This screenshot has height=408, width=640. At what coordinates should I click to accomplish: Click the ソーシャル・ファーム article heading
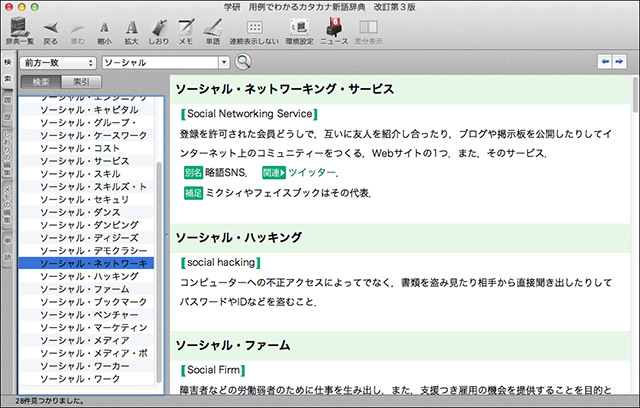tap(233, 346)
